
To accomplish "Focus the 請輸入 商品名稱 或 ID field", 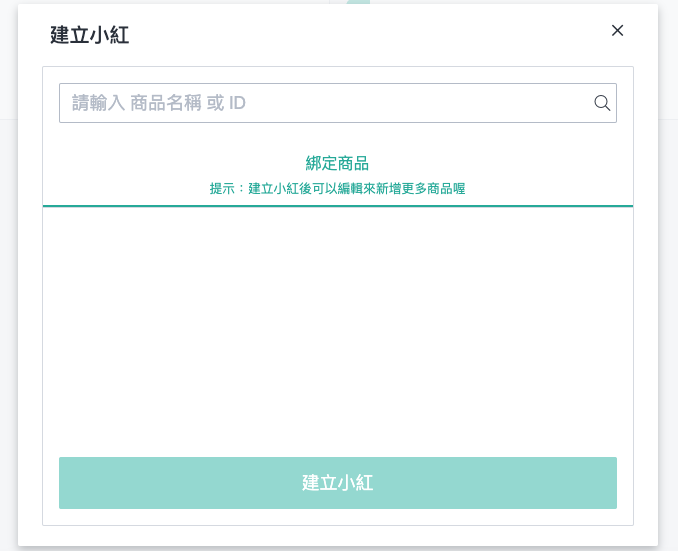I will click(x=338, y=103).
